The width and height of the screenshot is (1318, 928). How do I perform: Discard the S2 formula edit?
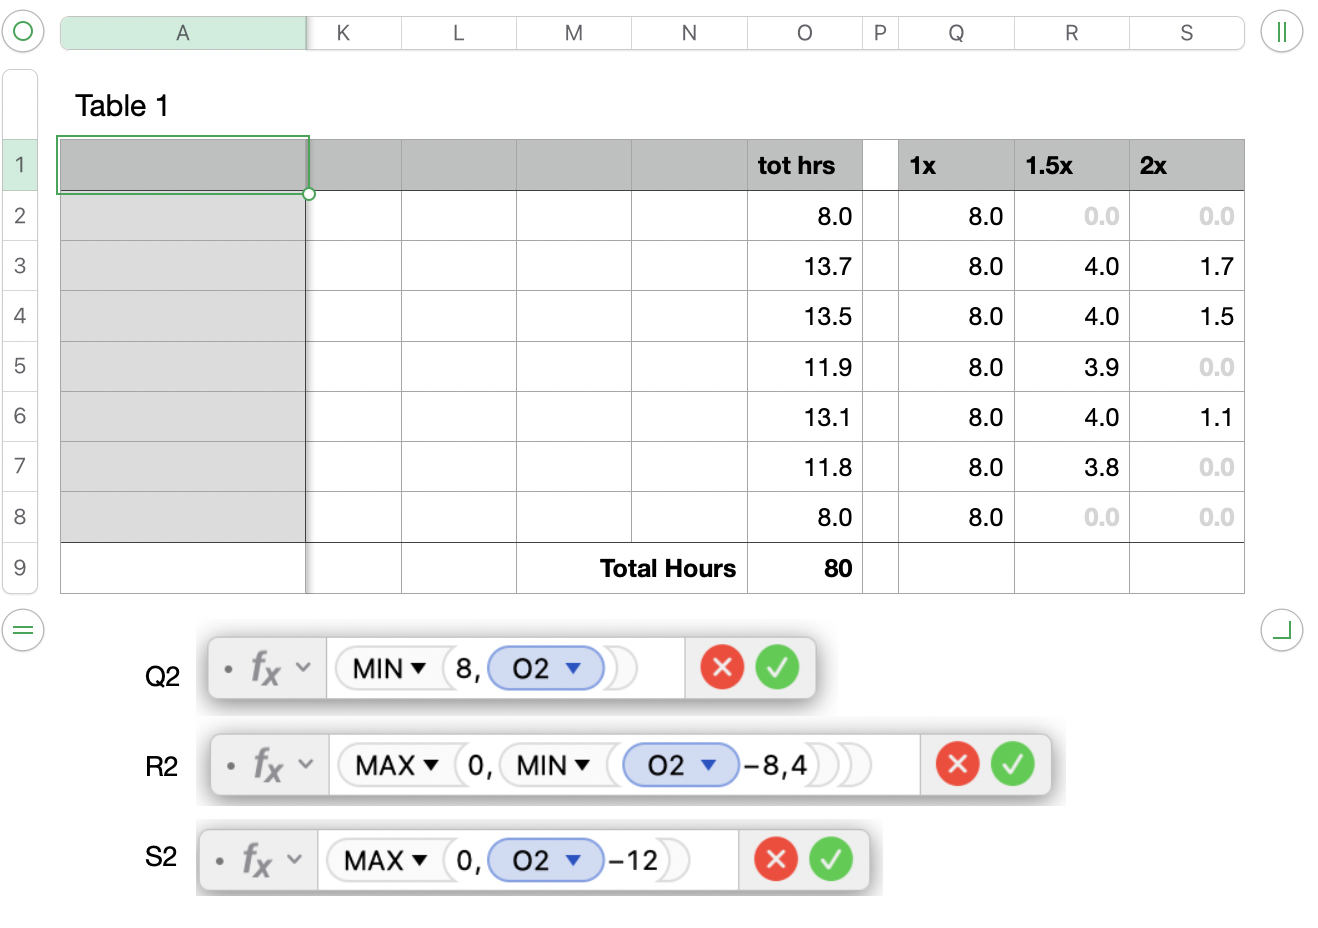[775, 859]
